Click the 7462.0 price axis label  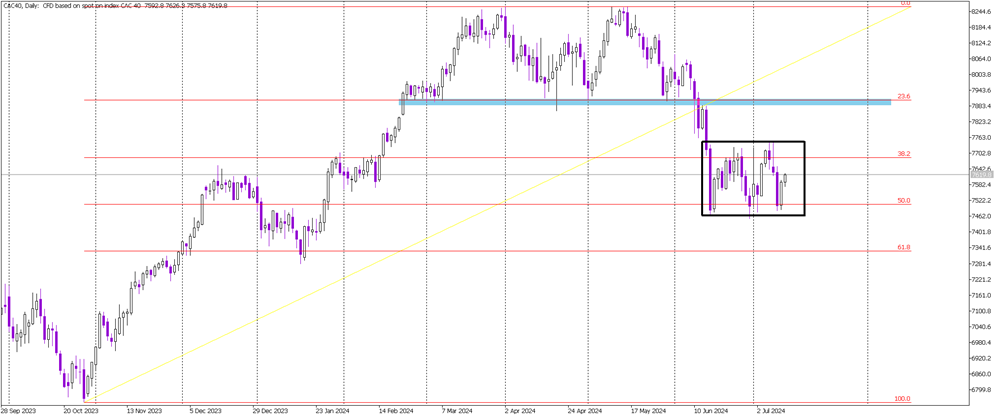[x=980, y=217]
